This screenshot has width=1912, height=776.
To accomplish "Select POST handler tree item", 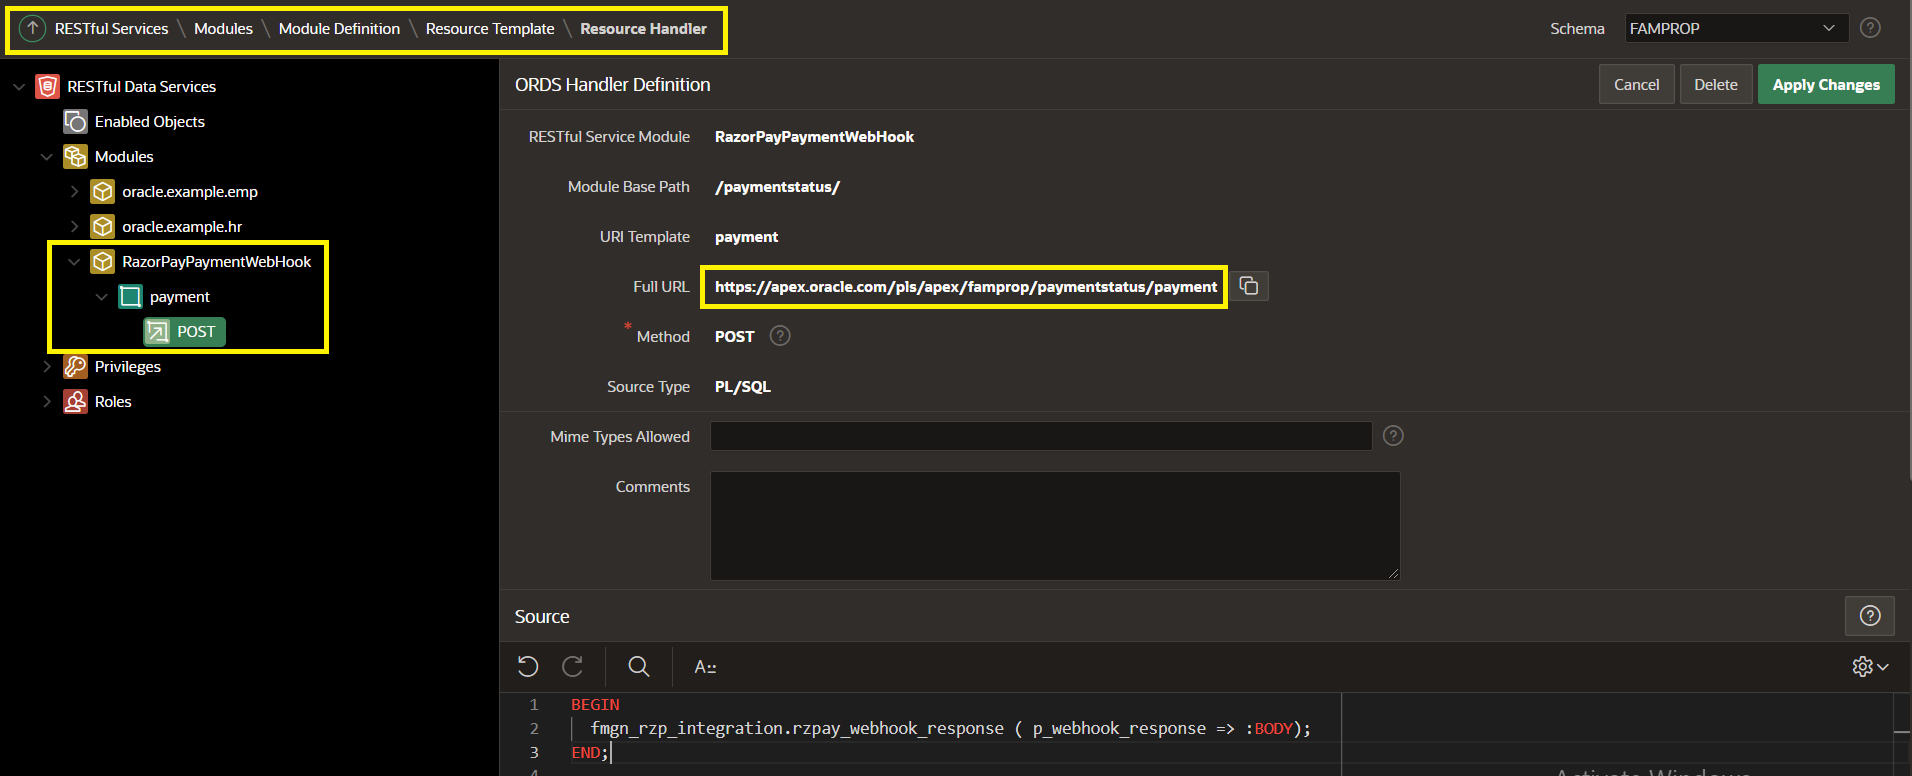I will [x=196, y=332].
